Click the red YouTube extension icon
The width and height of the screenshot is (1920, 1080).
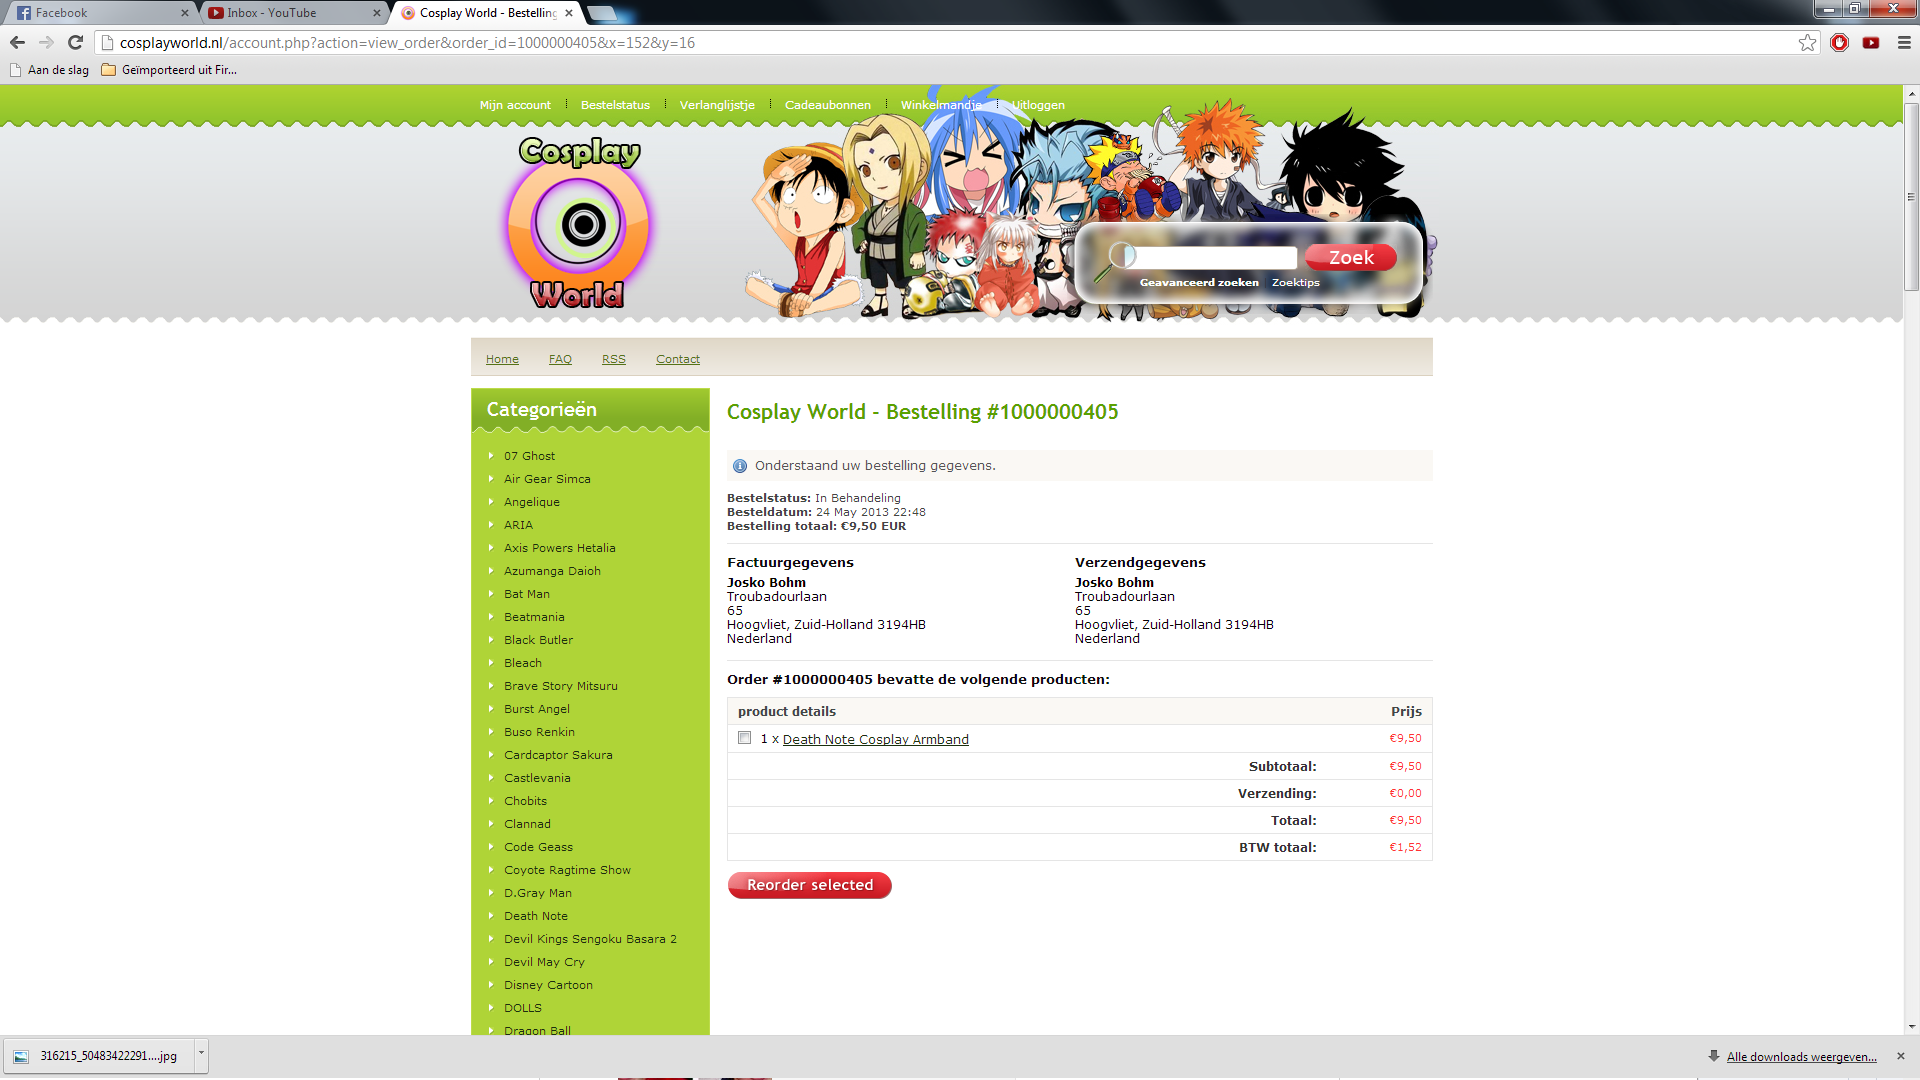coord(1871,42)
